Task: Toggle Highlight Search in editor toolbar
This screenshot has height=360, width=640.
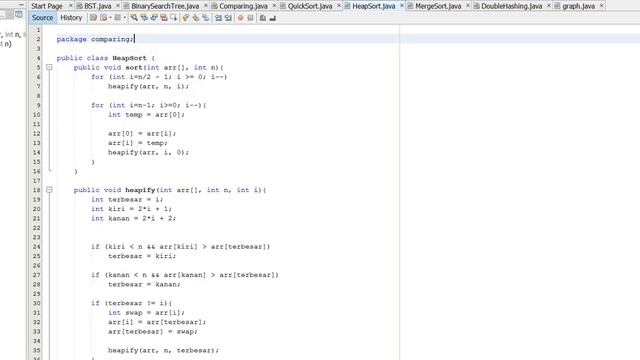Action: tap(164, 18)
